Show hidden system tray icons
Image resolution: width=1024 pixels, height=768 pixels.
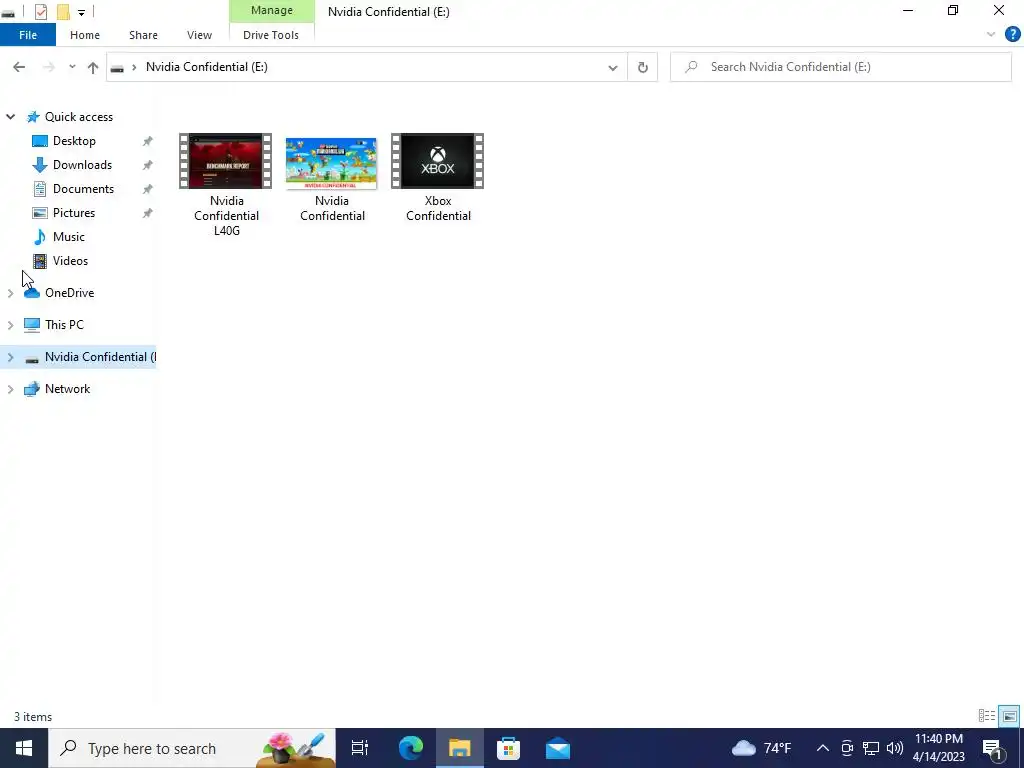click(823, 748)
